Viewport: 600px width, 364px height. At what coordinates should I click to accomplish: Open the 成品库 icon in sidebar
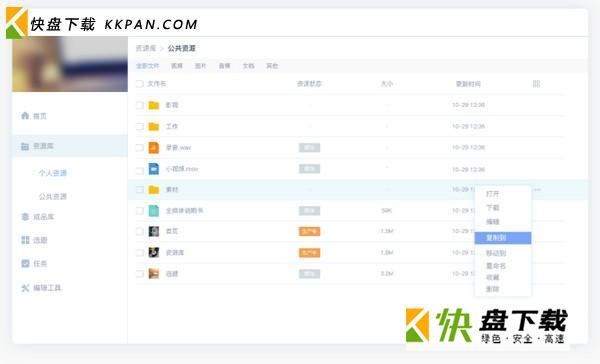25,217
